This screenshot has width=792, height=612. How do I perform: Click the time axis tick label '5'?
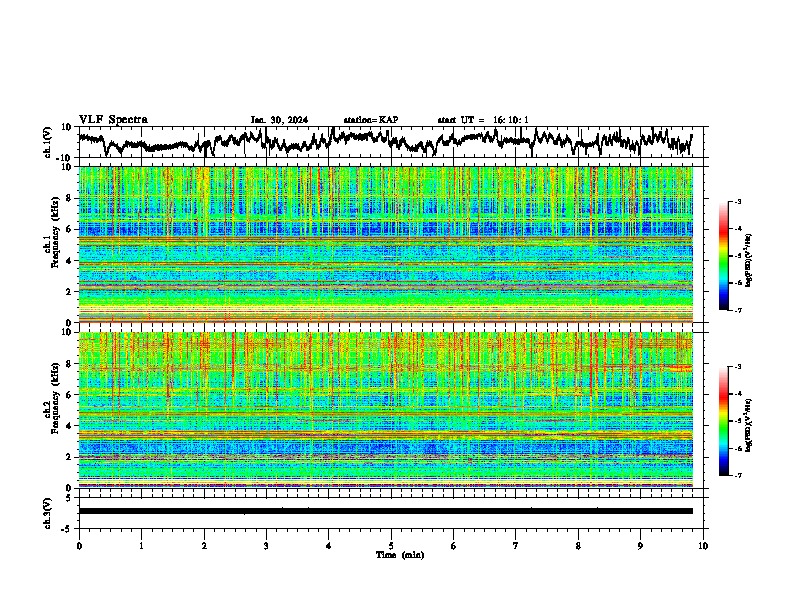point(391,546)
